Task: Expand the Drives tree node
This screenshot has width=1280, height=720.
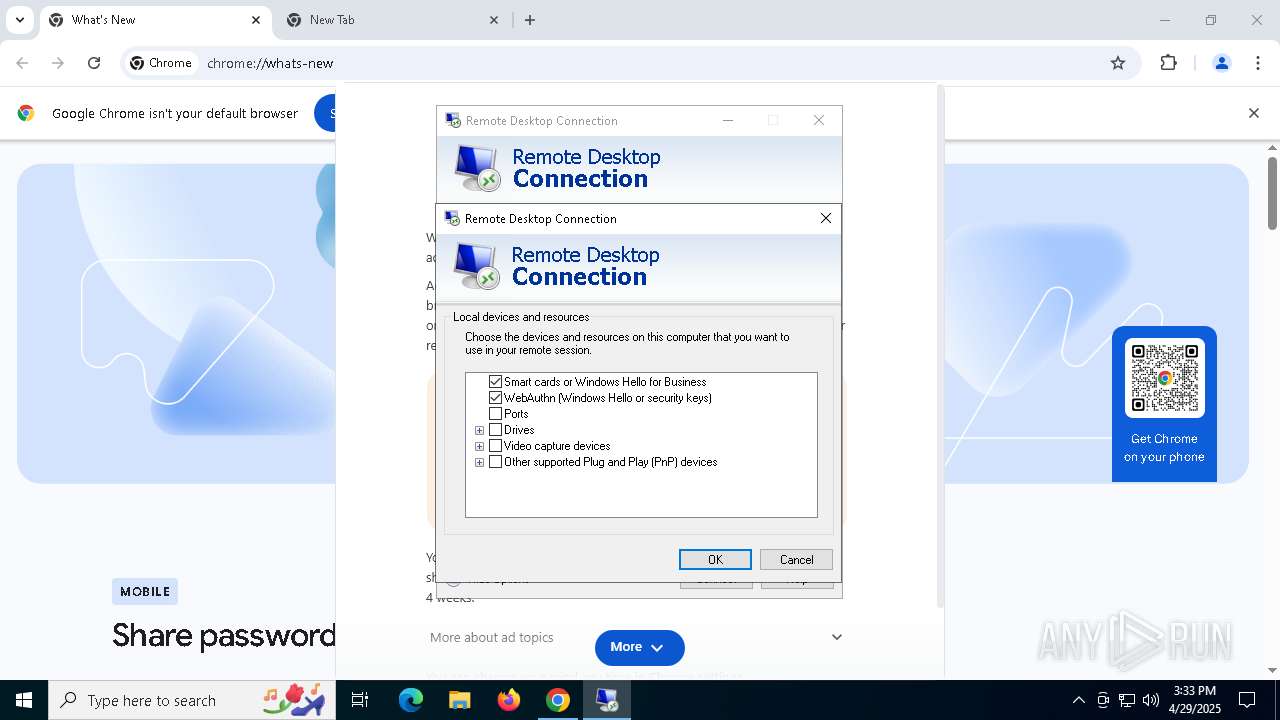Action: pos(479,430)
